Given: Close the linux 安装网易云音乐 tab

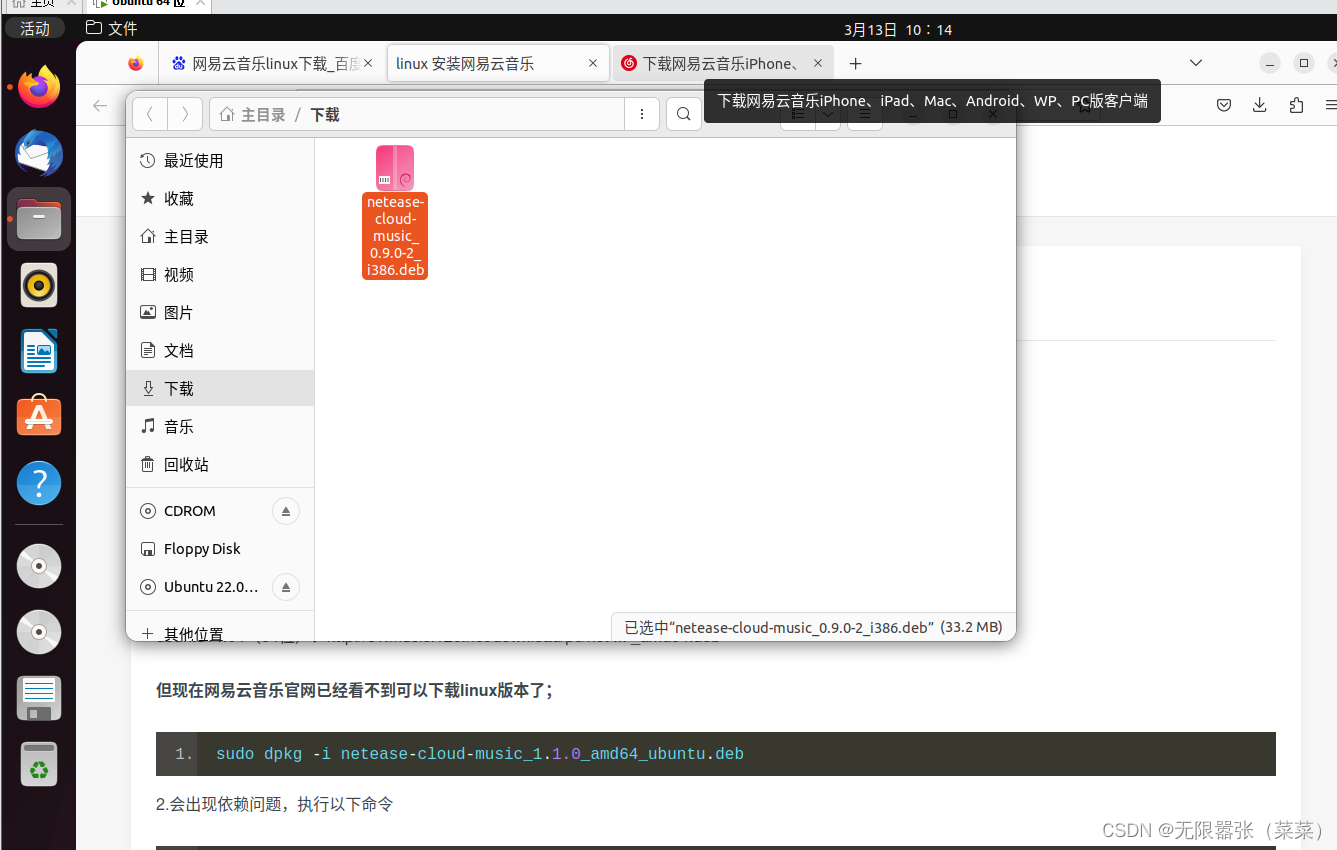Looking at the screenshot, I should 593,63.
